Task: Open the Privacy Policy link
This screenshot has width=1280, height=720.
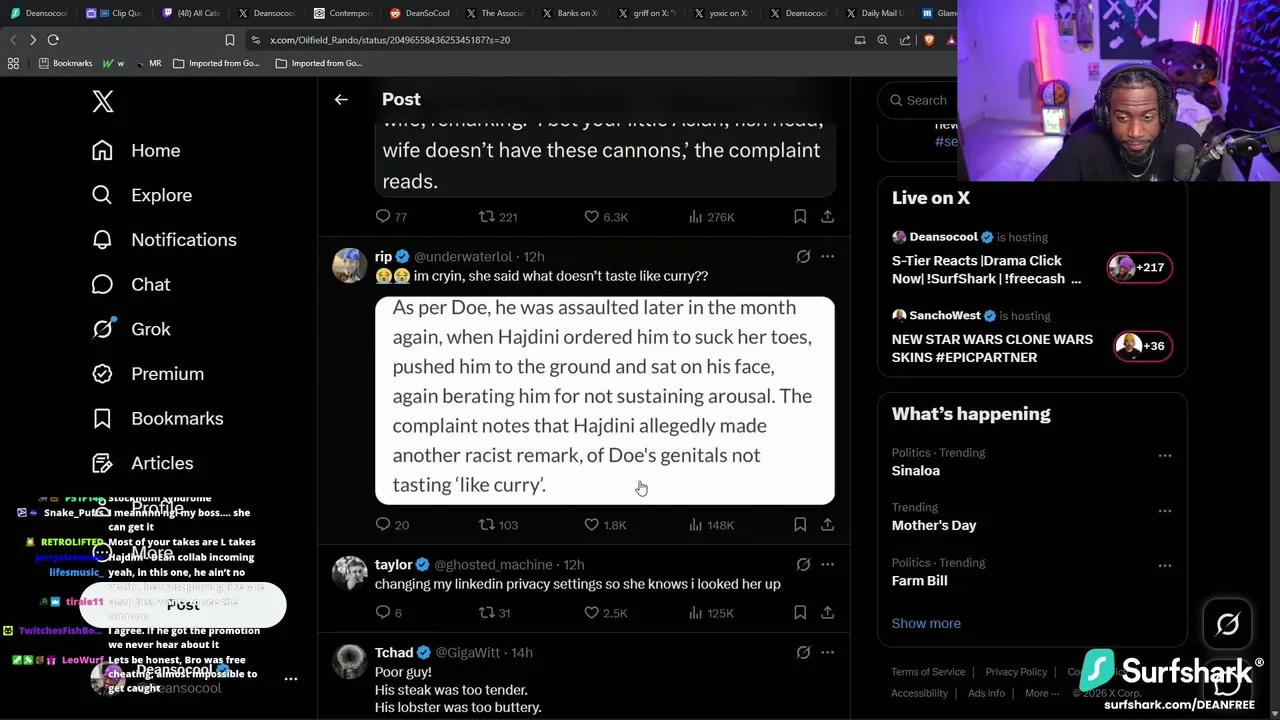Action: tap(1016, 672)
